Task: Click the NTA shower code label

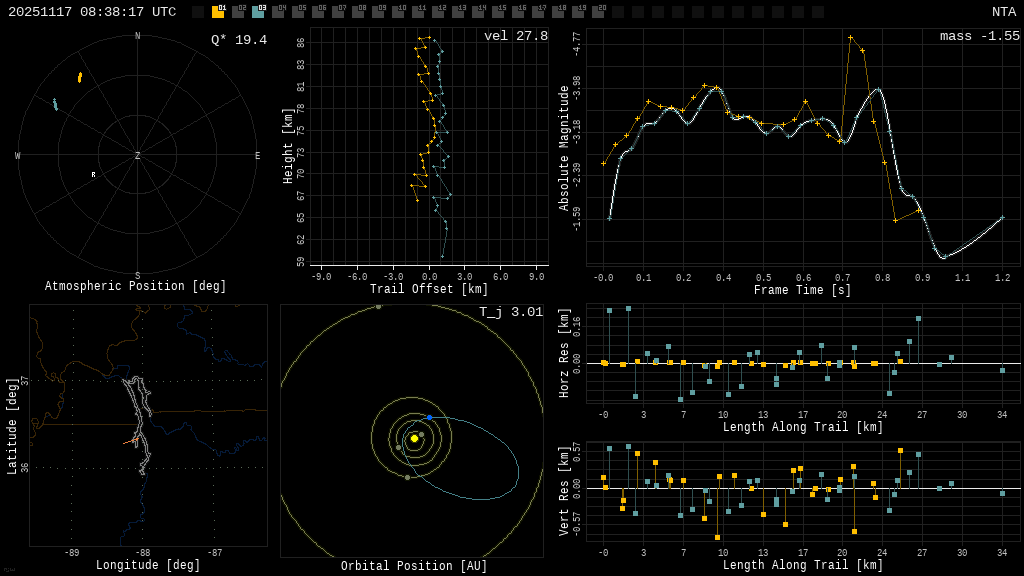Action: click(x=1003, y=12)
